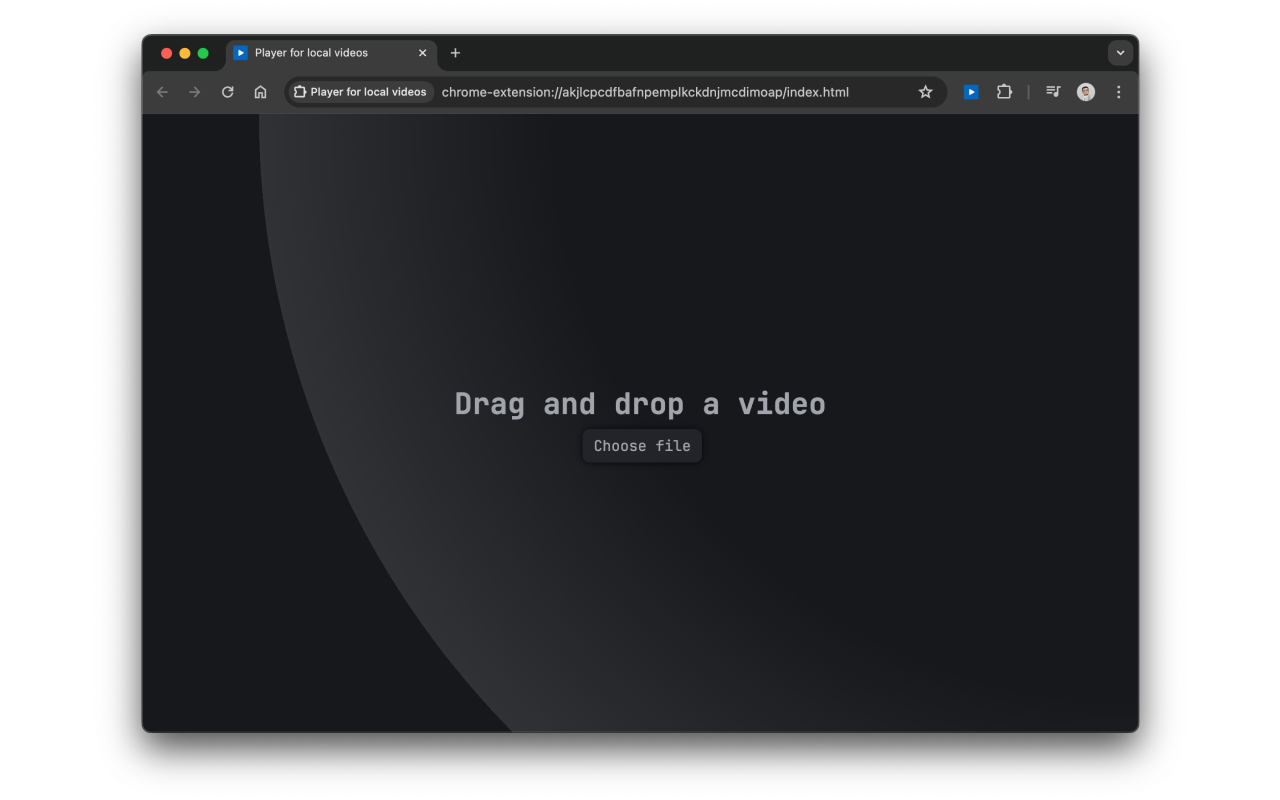Open the Player for local videos extension icon
The image size is (1280, 800).
970,91
